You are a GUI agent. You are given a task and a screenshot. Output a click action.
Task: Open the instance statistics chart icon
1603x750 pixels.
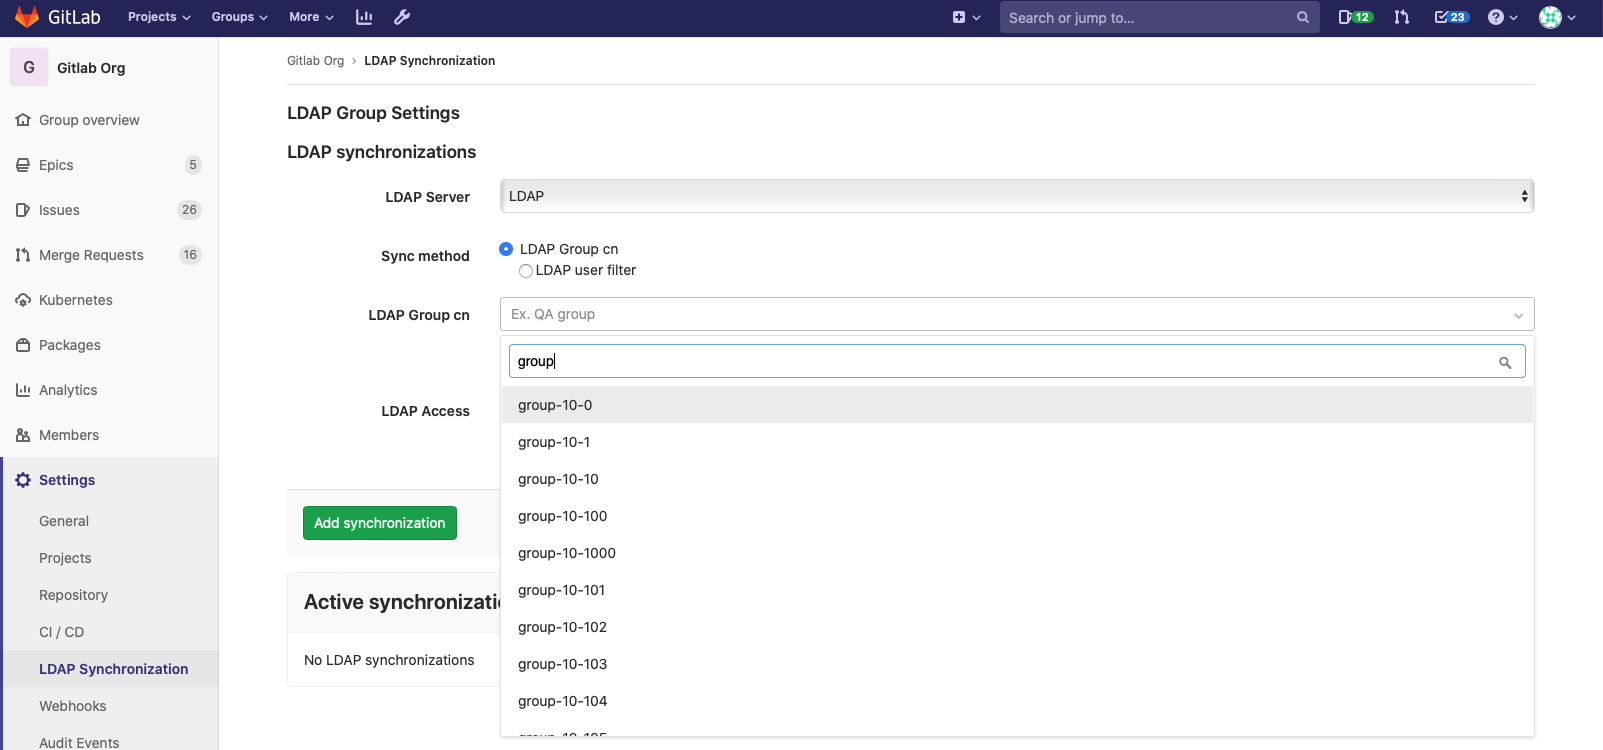coord(364,17)
